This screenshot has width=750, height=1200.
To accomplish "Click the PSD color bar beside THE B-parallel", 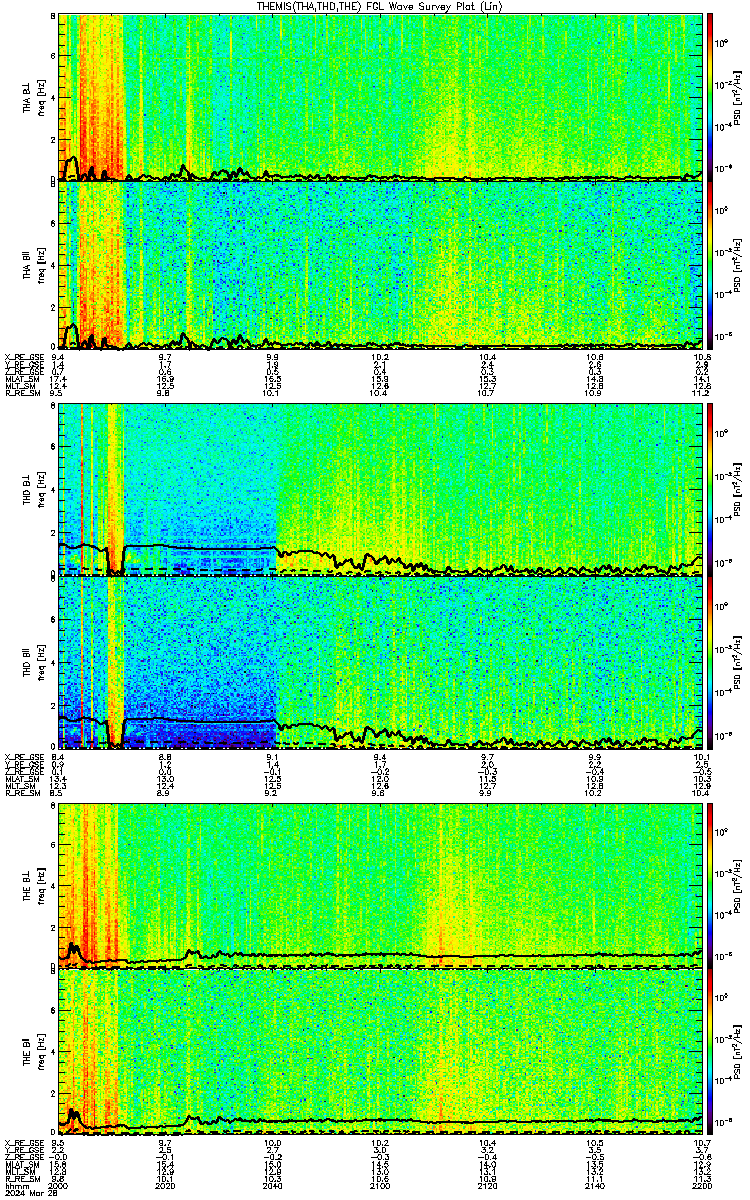I will click(x=711, y=1053).
